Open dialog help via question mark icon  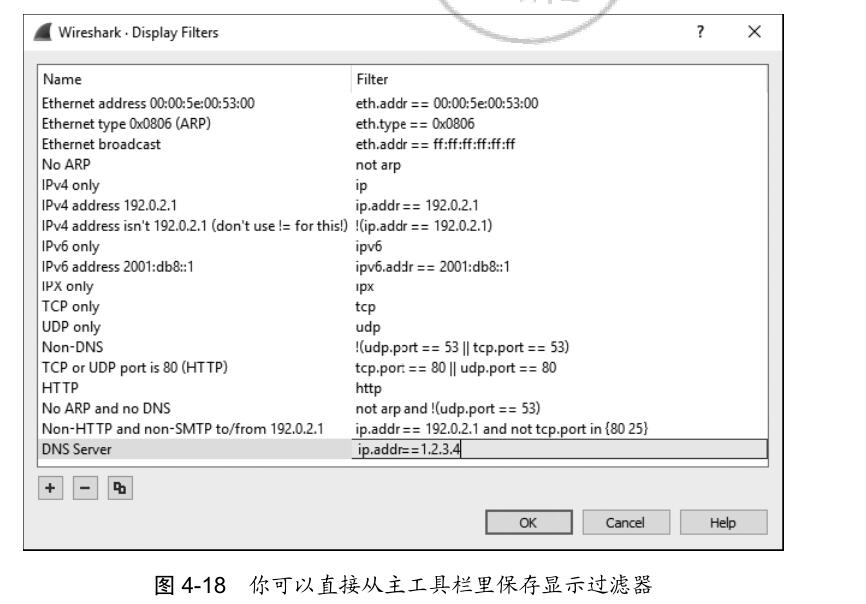(x=700, y=32)
